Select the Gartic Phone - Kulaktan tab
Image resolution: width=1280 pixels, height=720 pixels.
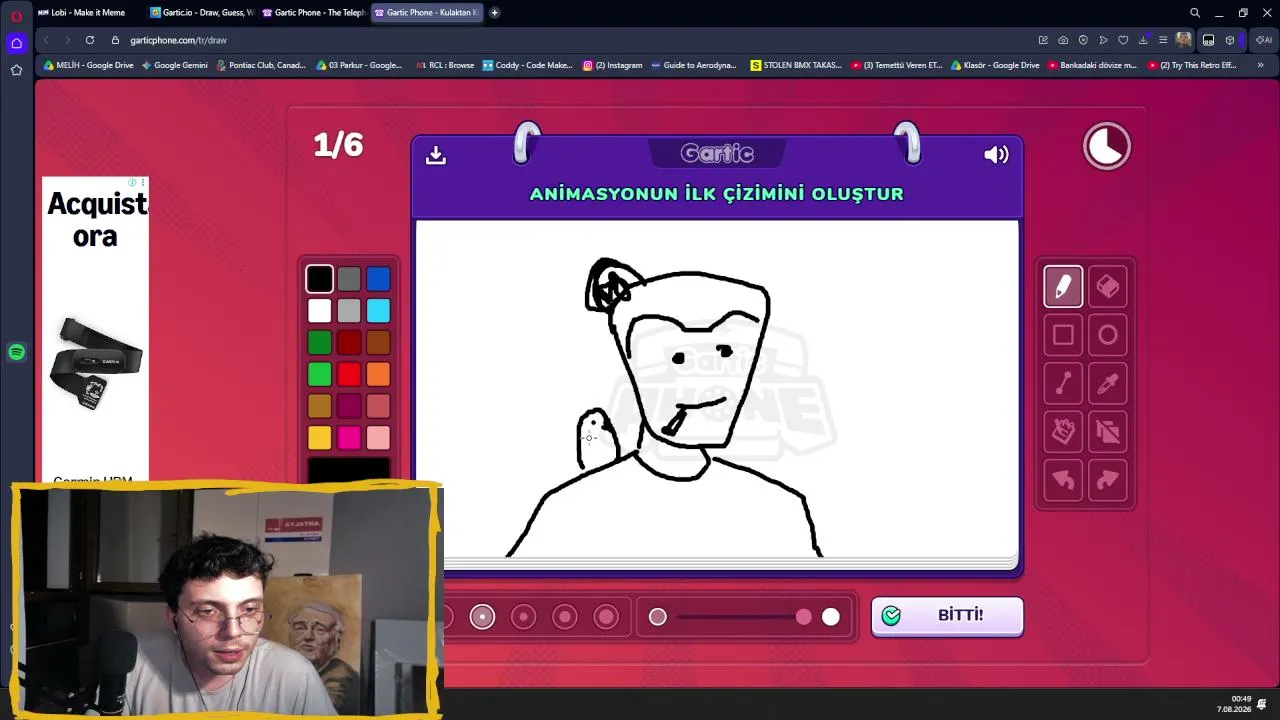coord(426,13)
